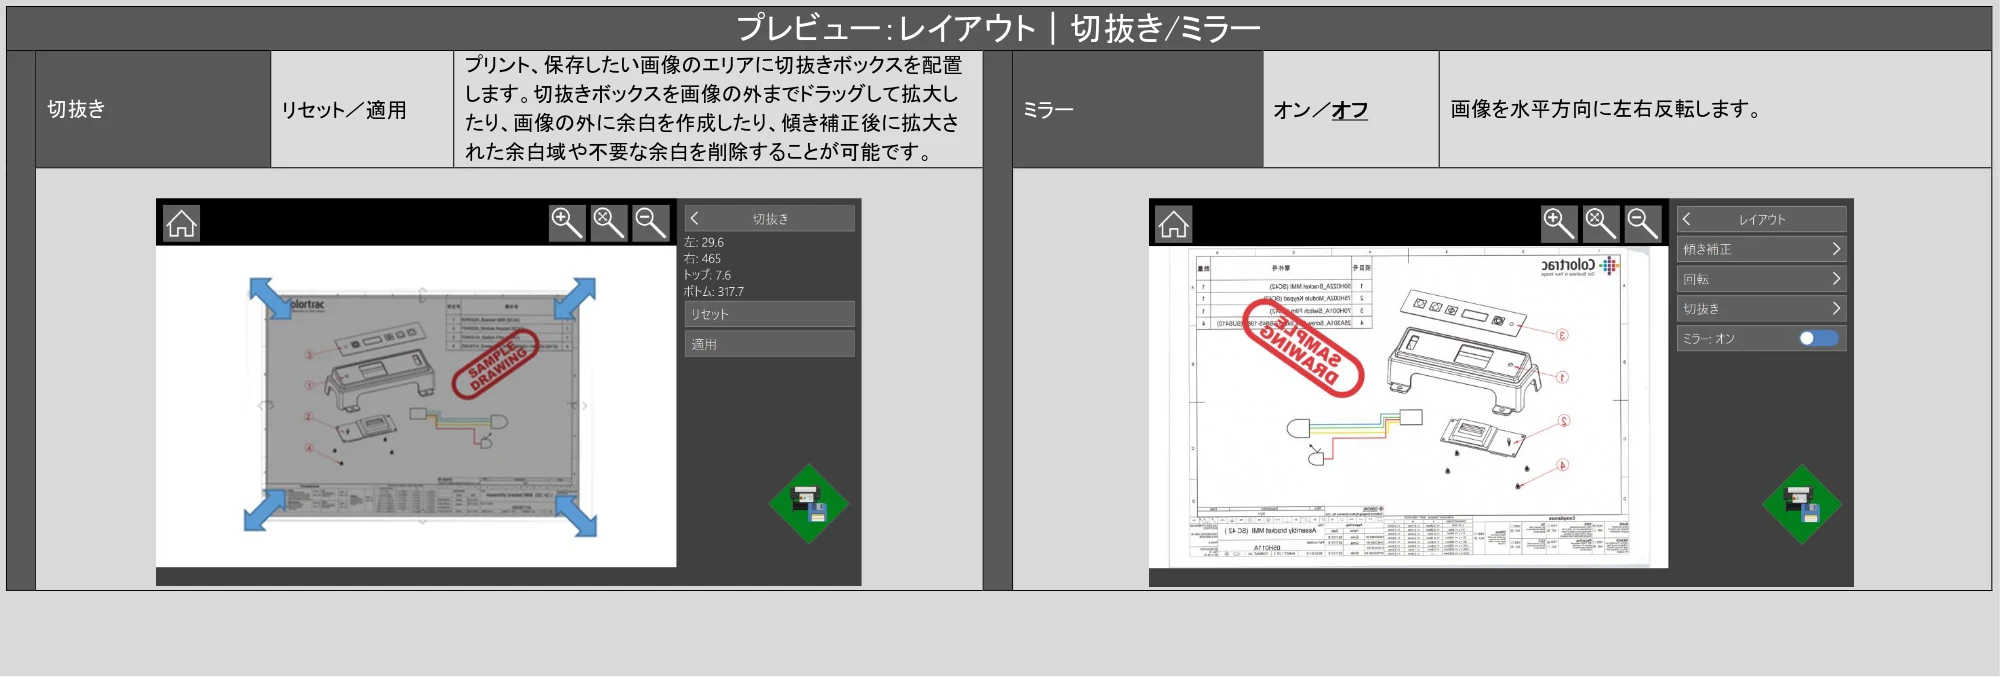
Task: Click the トップ: 7.6 value
Action: coord(707,275)
